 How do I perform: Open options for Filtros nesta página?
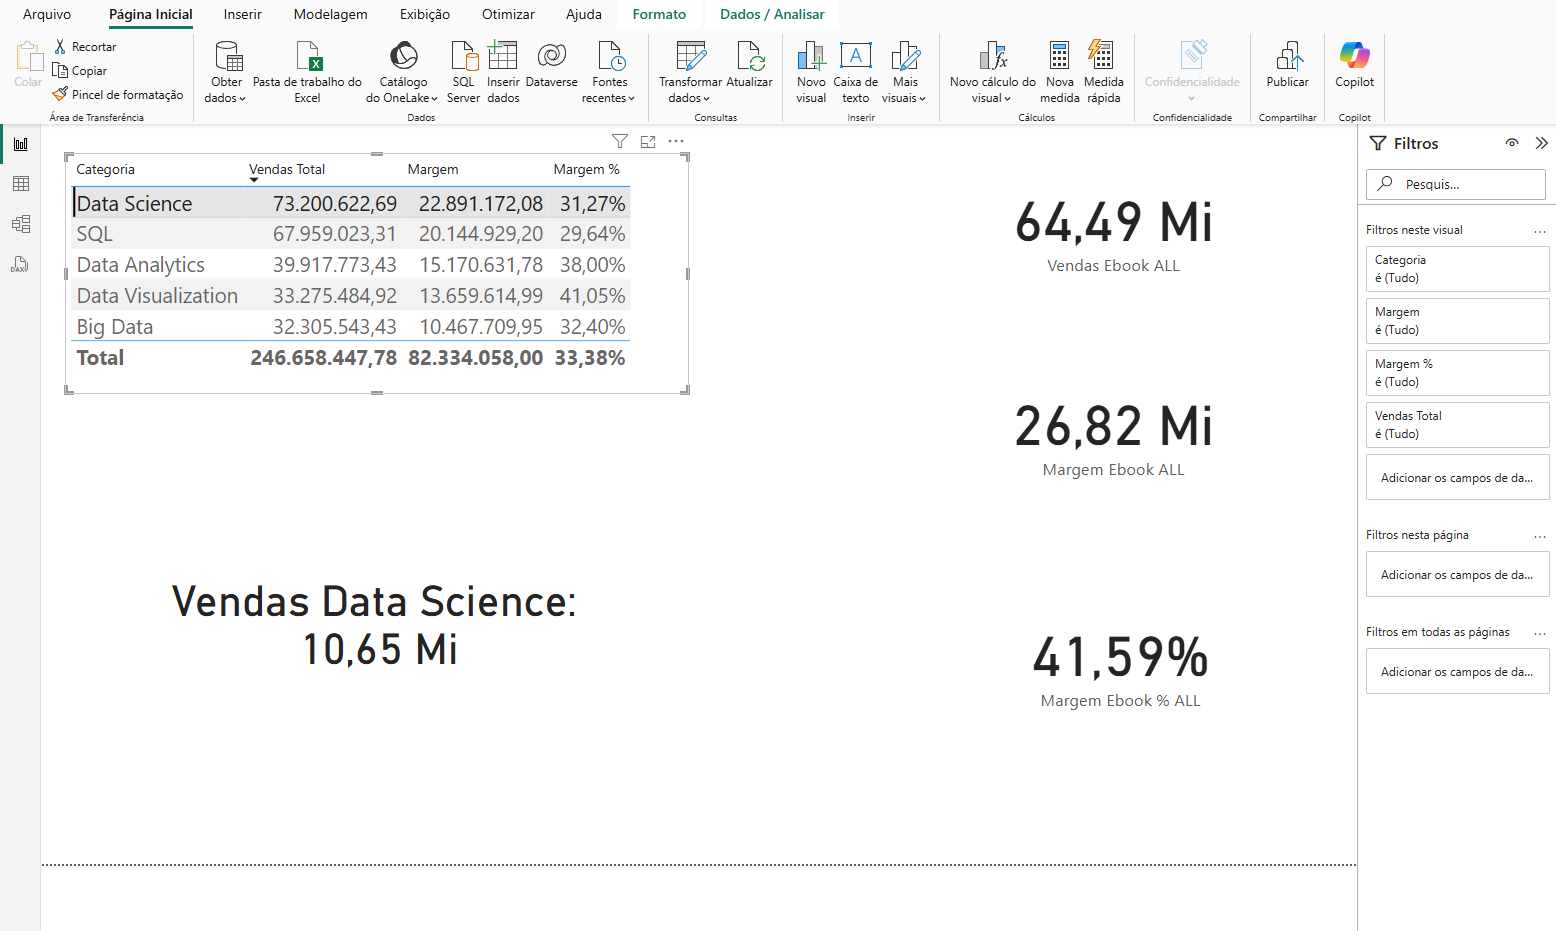(x=1540, y=536)
